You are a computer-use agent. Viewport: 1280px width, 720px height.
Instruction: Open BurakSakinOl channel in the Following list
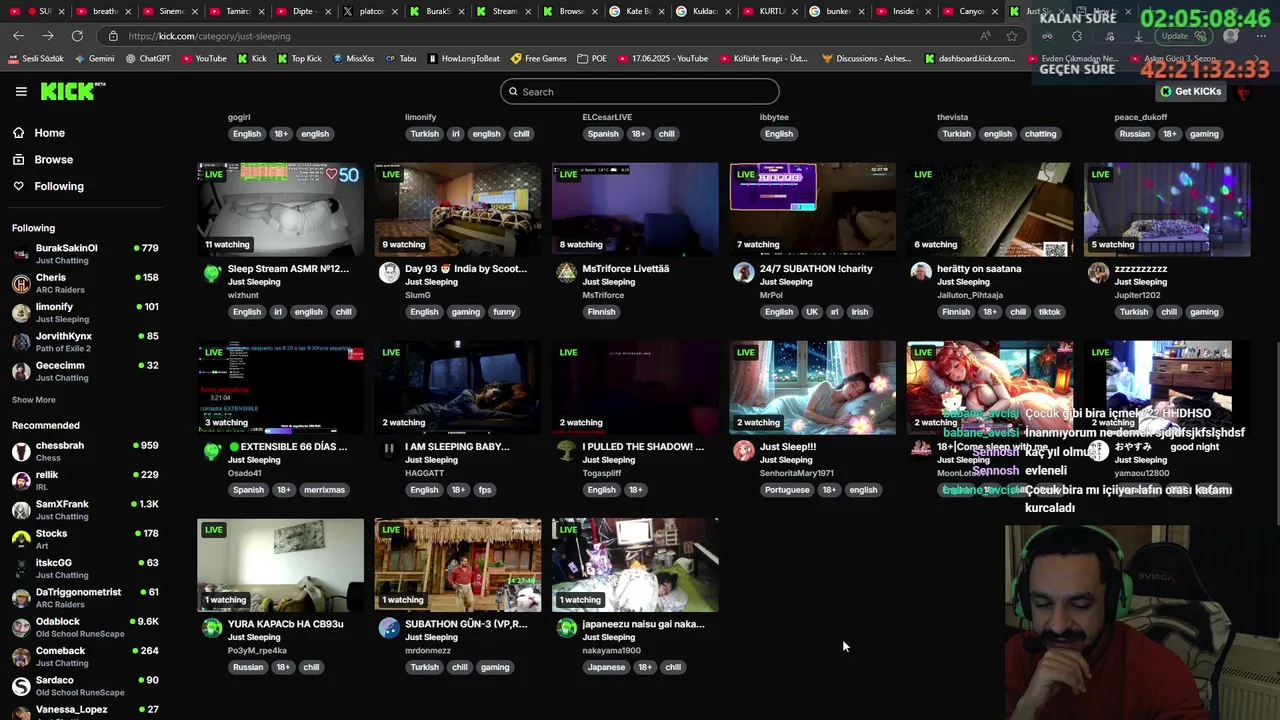(85, 254)
